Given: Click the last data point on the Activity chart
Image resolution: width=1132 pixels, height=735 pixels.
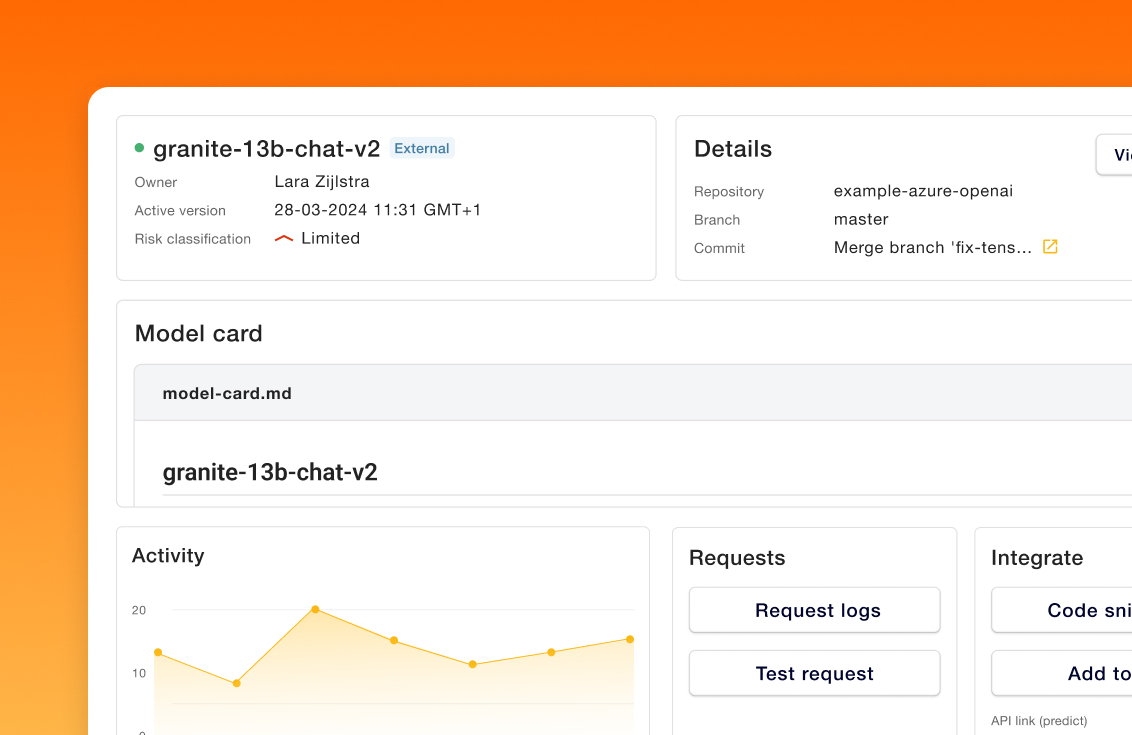Looking at the screenshot, I should 630,639.
